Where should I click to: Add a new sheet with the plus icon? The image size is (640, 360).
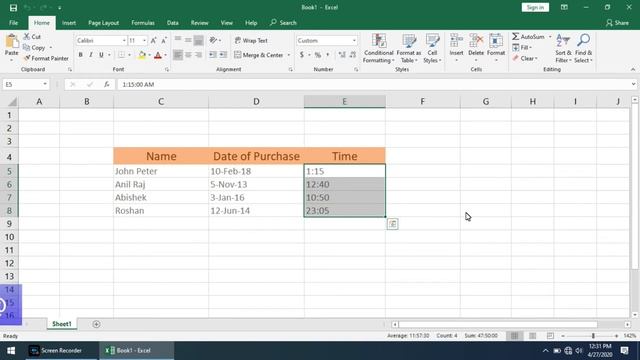pyautogui.click(x=96, y=324)
